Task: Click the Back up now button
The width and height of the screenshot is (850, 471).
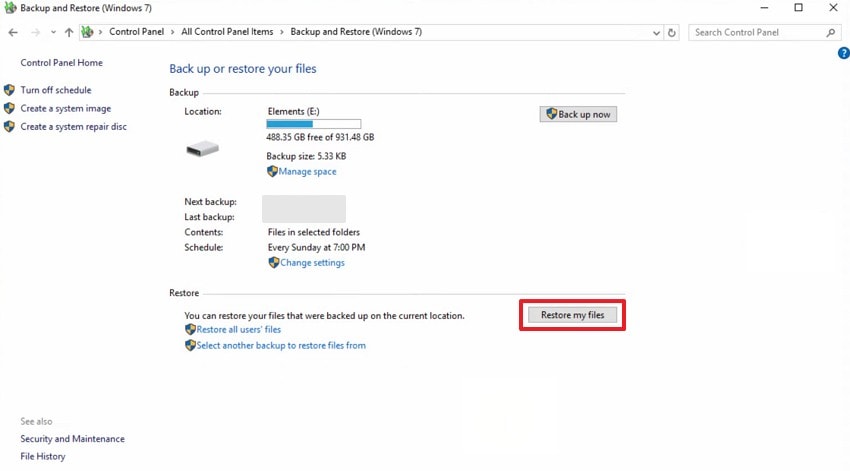Action: click(x=578, y=114)
